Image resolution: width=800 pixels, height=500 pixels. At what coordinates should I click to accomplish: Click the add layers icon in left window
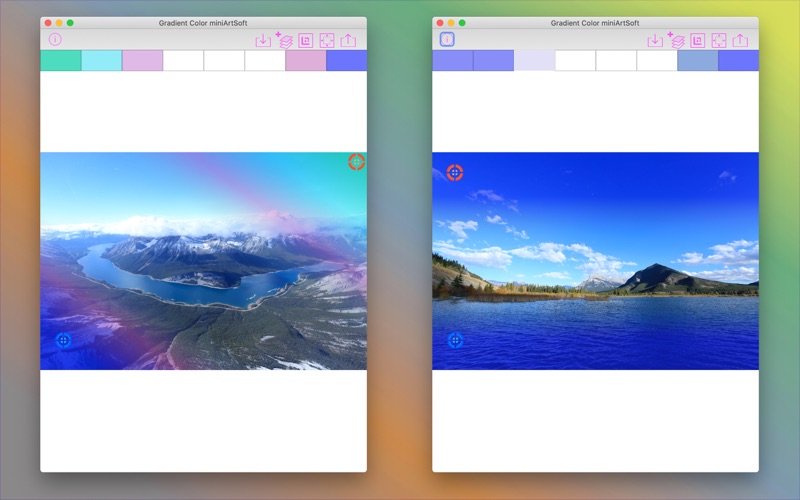[x=284, y=40]
